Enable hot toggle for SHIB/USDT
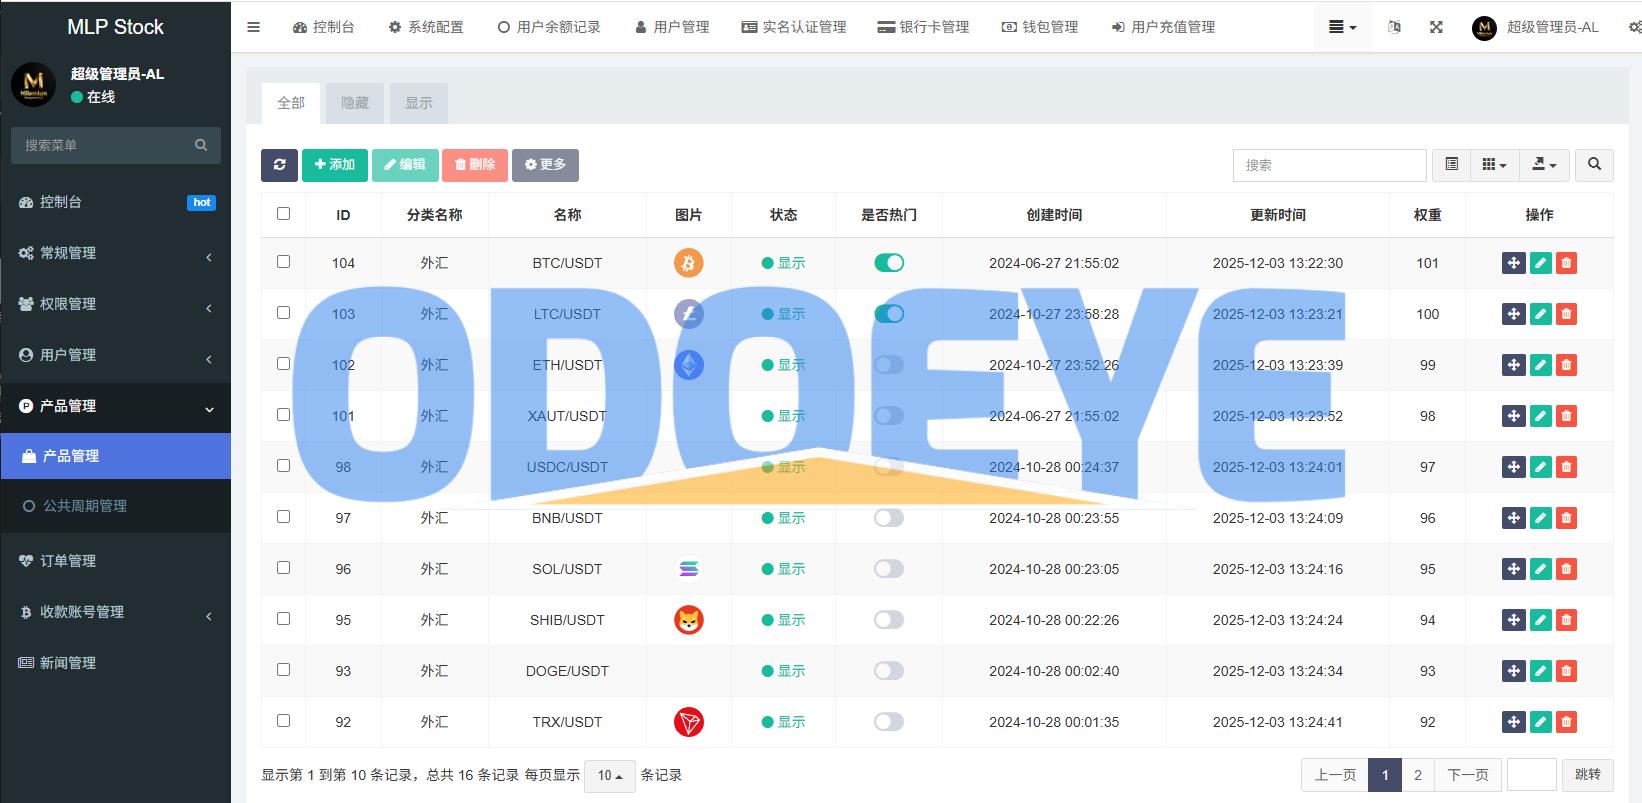Viewport: 1642px width, 803px height. [888, 620]
